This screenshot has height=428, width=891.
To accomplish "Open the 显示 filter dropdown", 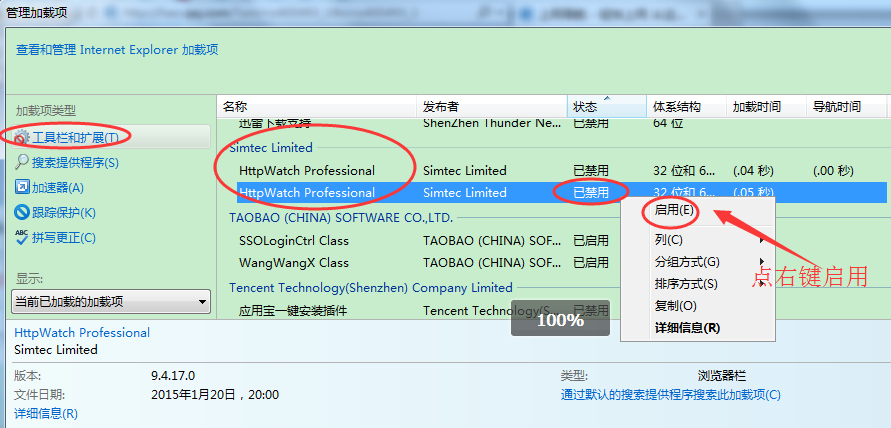I will tap(110, 301).
